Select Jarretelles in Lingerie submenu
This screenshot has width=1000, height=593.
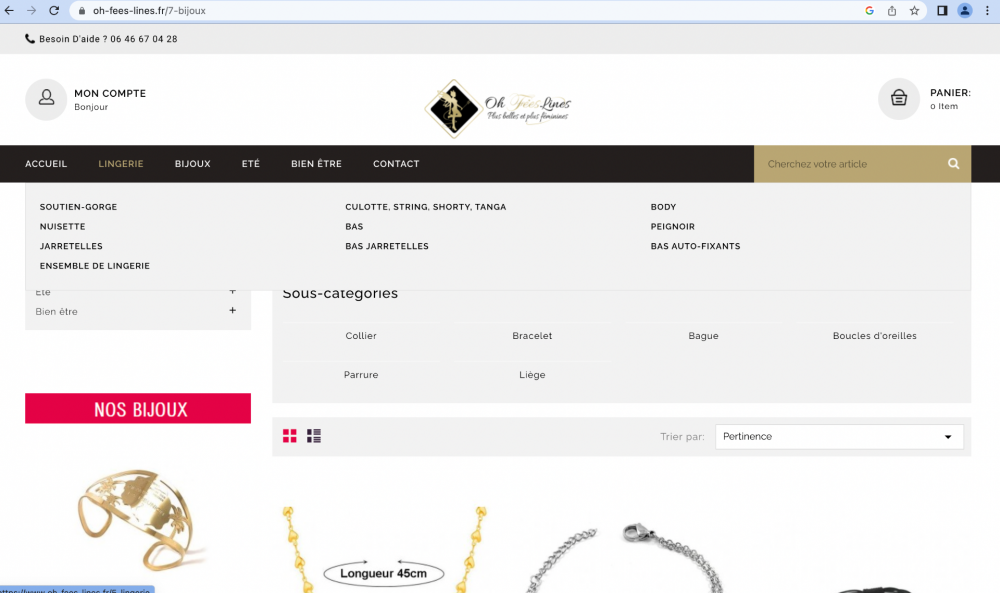coord(71,246)
